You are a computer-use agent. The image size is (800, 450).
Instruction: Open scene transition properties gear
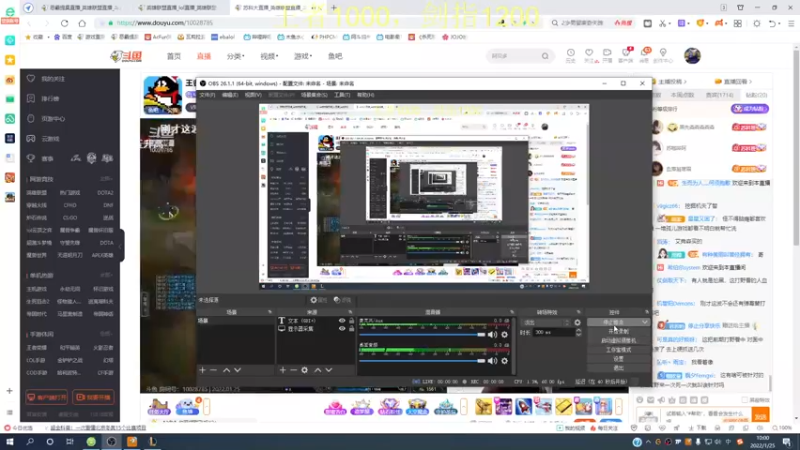577,322
